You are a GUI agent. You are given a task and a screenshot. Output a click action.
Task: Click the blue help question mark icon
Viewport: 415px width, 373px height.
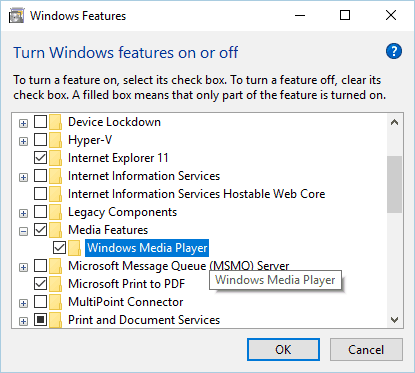tap(394, 51)
